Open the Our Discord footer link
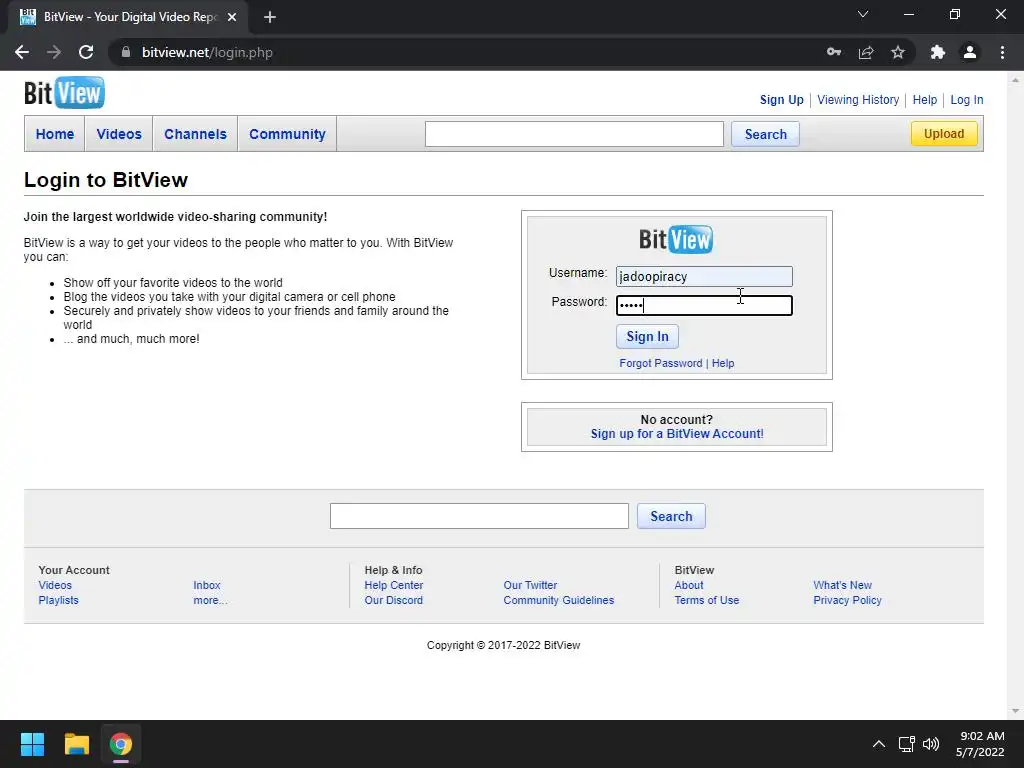The height and width of the screenshot is (768, 1024). (x=394, y=600)
